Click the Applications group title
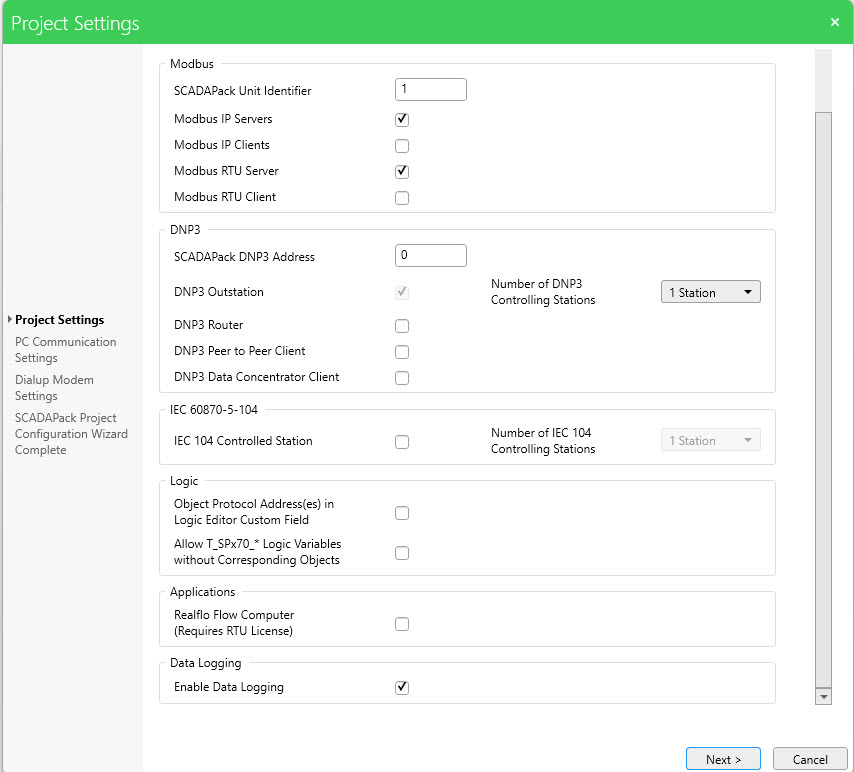Screen dimensions: 854x772 203,592
